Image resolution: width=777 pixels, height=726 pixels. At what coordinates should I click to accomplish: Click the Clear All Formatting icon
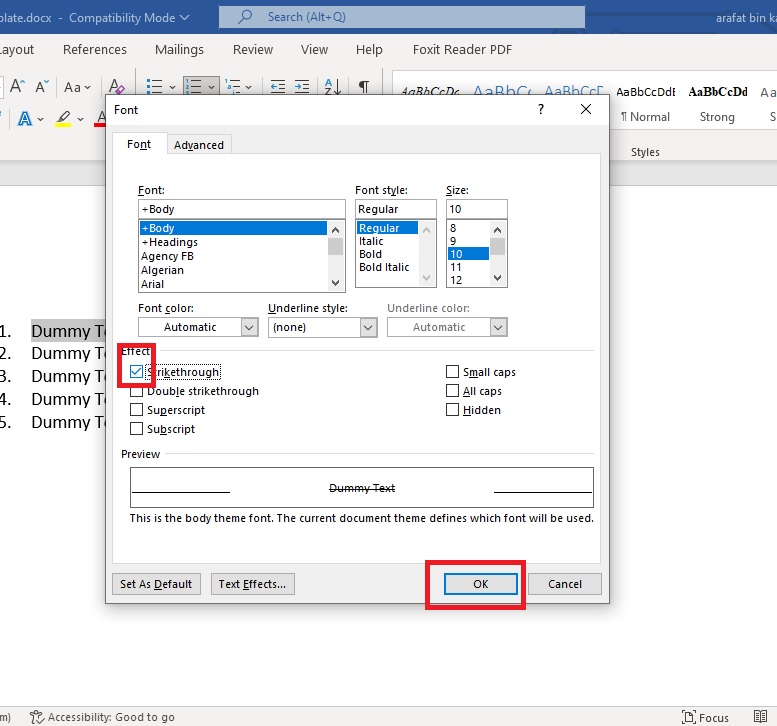click(x=117, y=86)
